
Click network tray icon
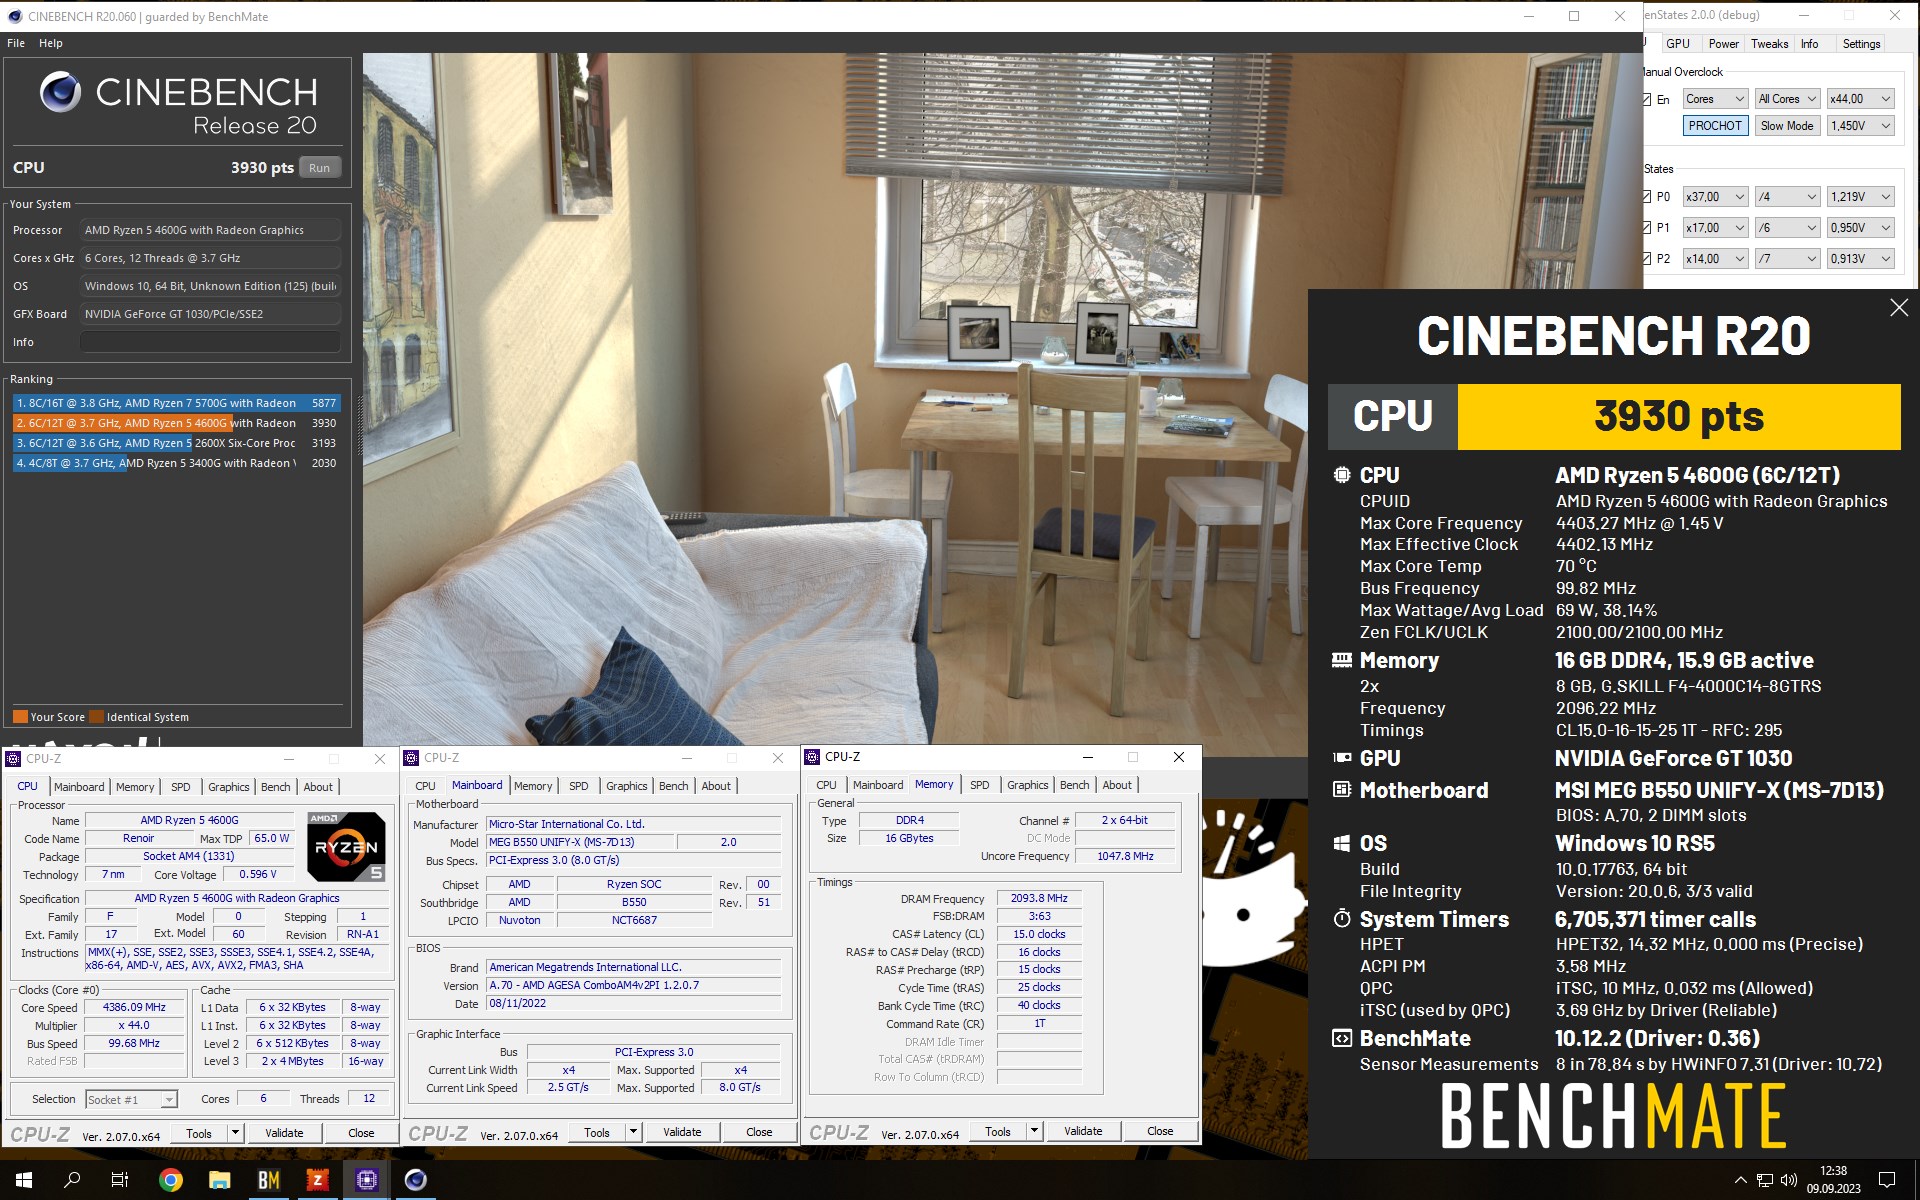coord(1765,1180)
